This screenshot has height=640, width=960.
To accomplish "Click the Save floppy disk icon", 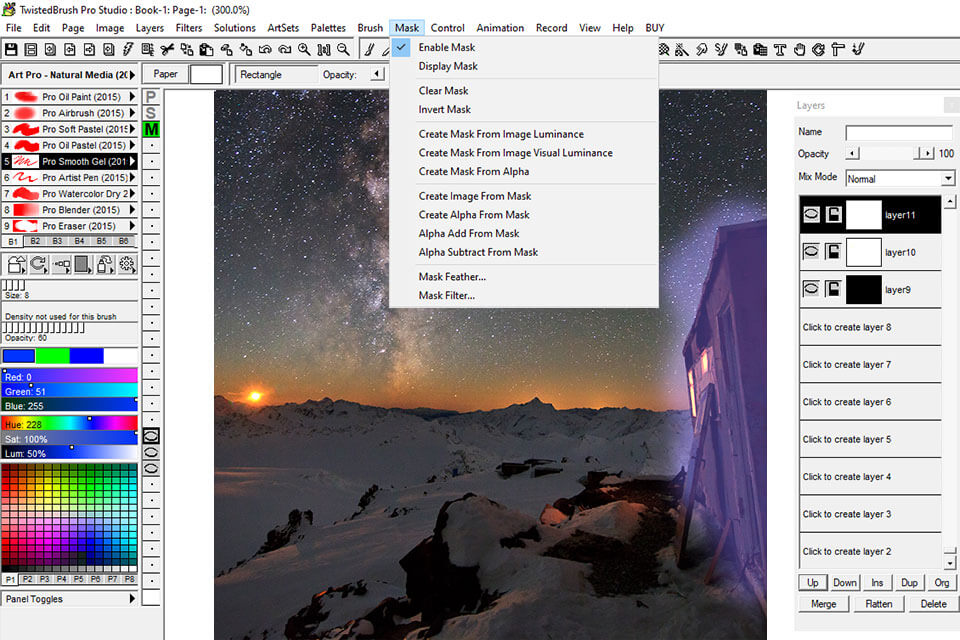I will (x=11, y=50).
